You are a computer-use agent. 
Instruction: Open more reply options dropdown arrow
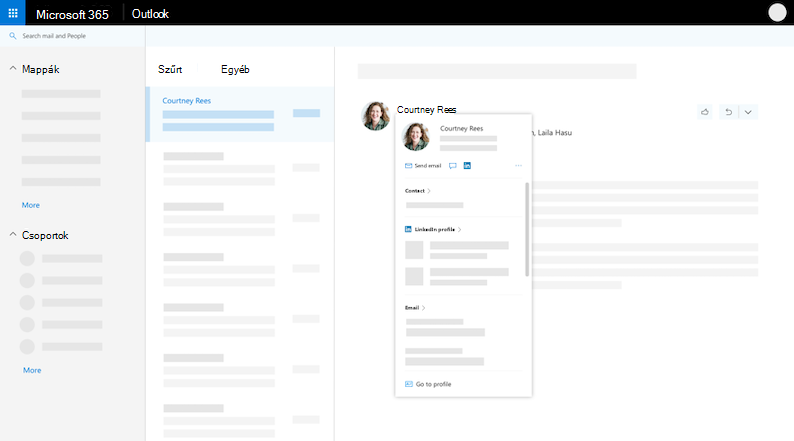tap(748, 112)
